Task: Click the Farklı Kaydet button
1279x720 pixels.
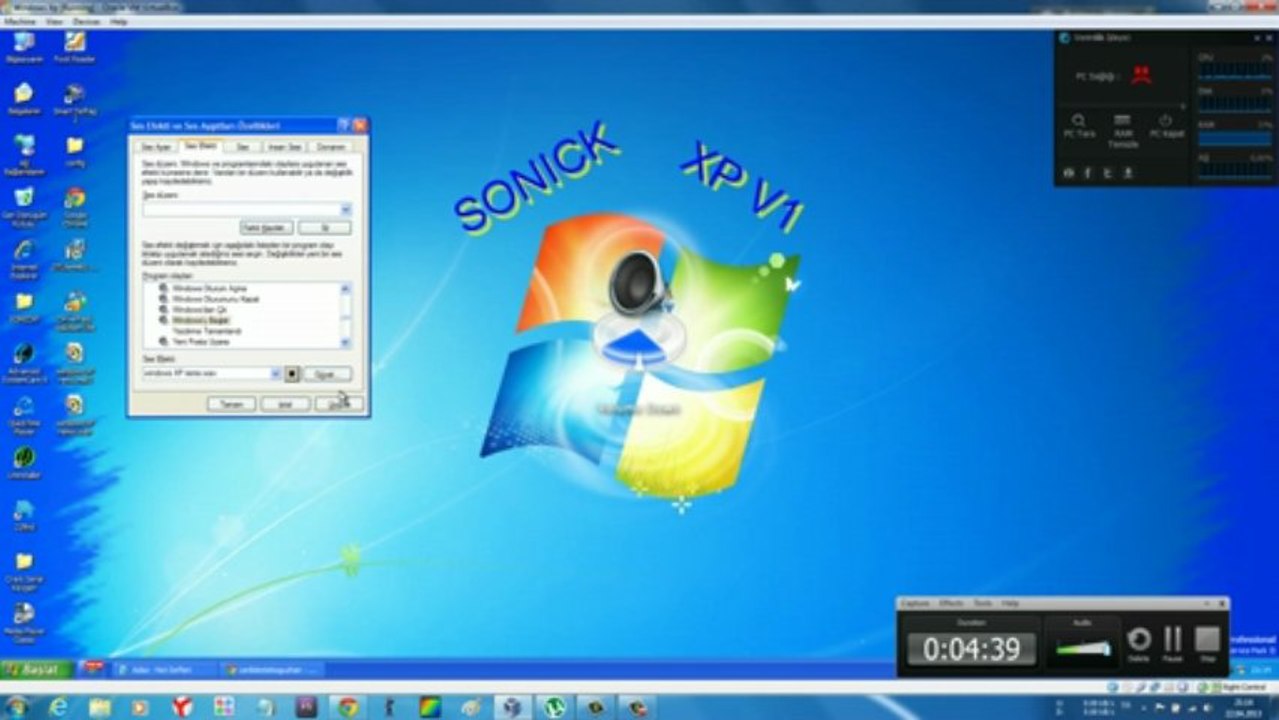Action: point(267,228)
